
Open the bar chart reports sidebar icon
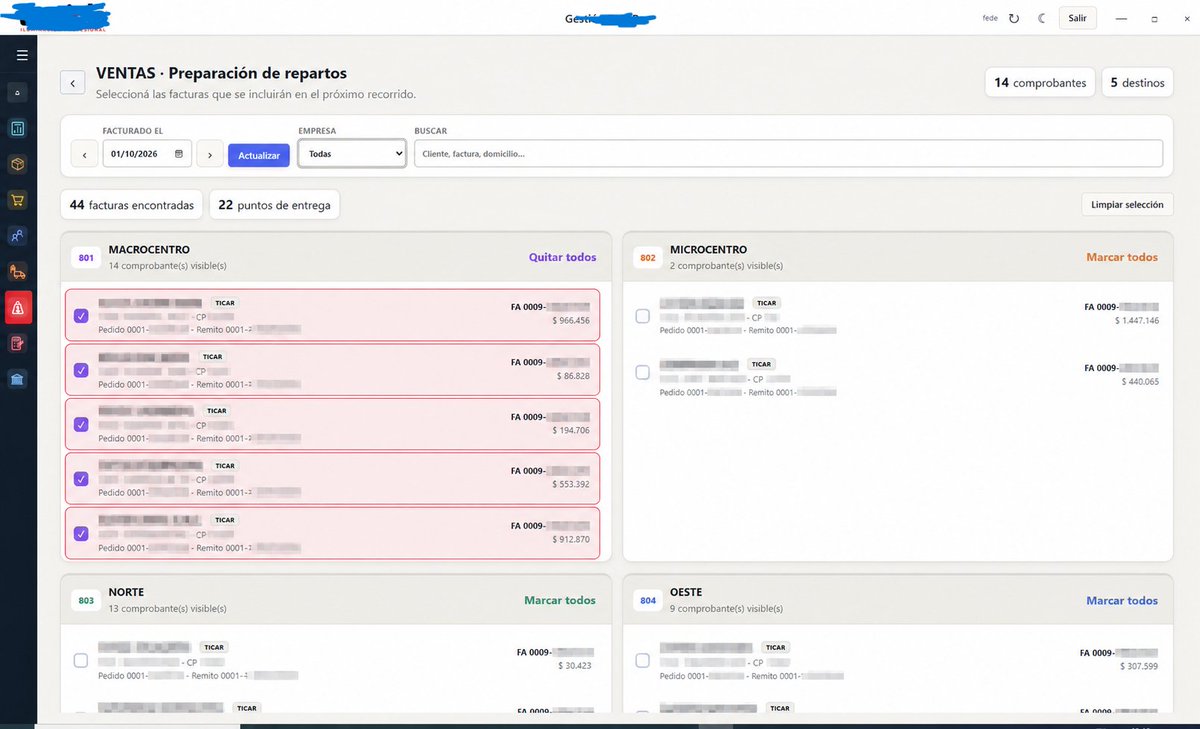pos(18,129)
